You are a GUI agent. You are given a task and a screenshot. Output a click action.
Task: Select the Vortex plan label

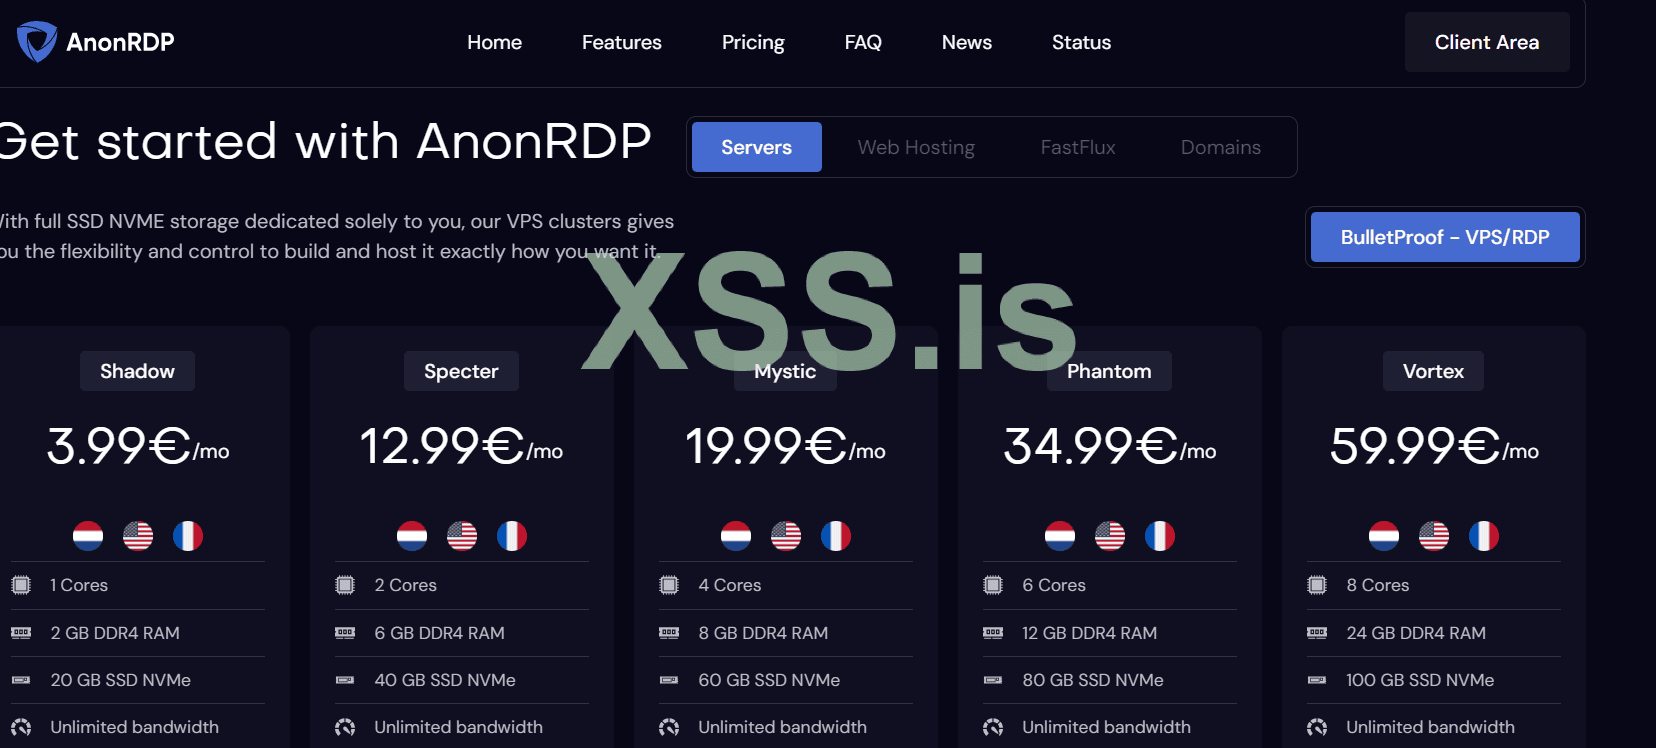[x=1433, y=371]
